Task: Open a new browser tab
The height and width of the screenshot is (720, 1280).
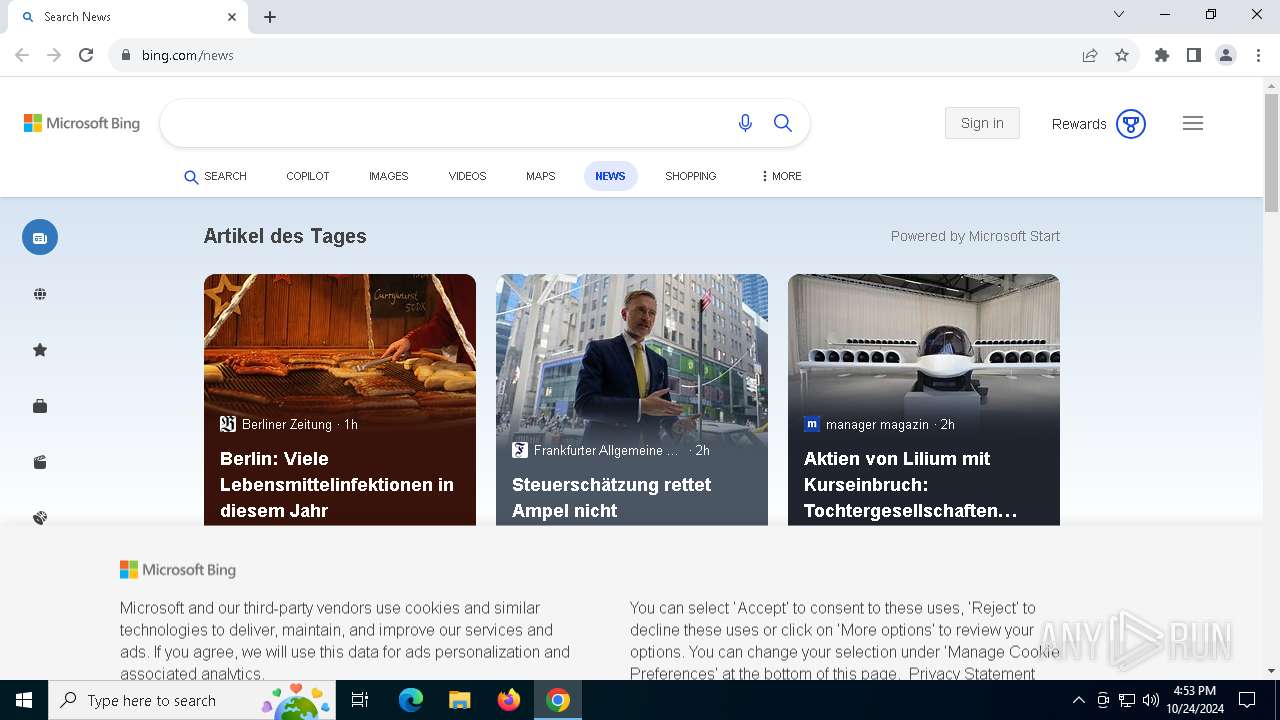Action: point(270,17)
